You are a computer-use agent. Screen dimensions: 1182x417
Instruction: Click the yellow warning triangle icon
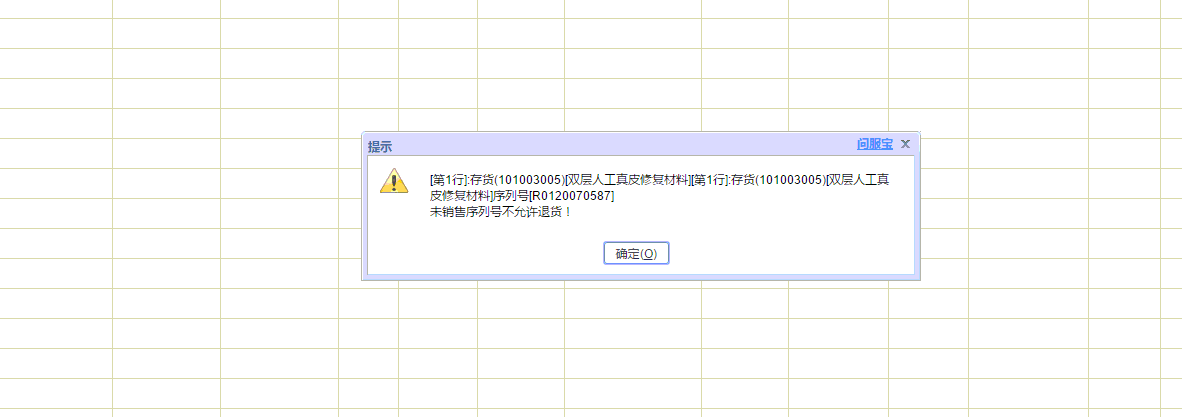pos(393,181)
